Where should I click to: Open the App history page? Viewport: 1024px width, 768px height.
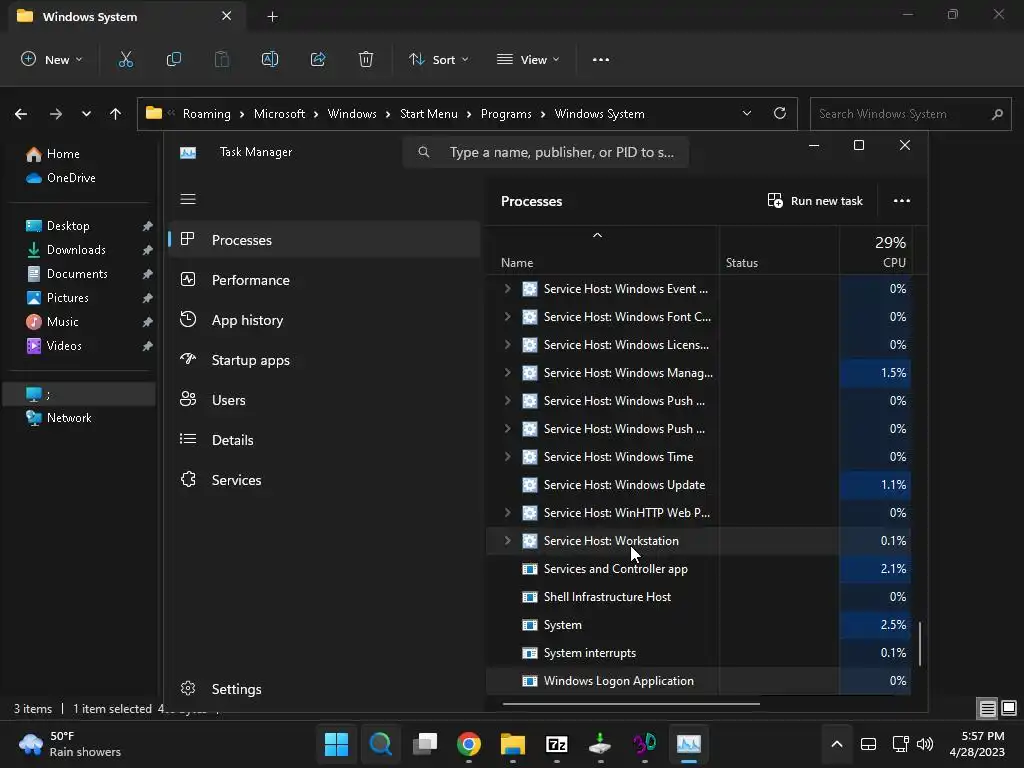[325, 320]
